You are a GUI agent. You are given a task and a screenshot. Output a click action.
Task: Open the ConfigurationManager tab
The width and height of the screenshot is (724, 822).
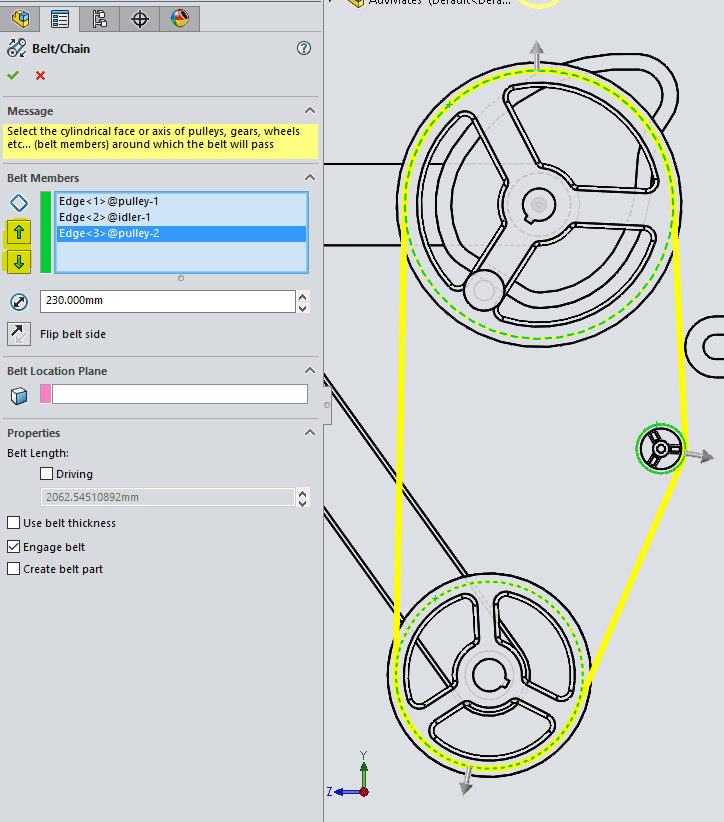100,19
